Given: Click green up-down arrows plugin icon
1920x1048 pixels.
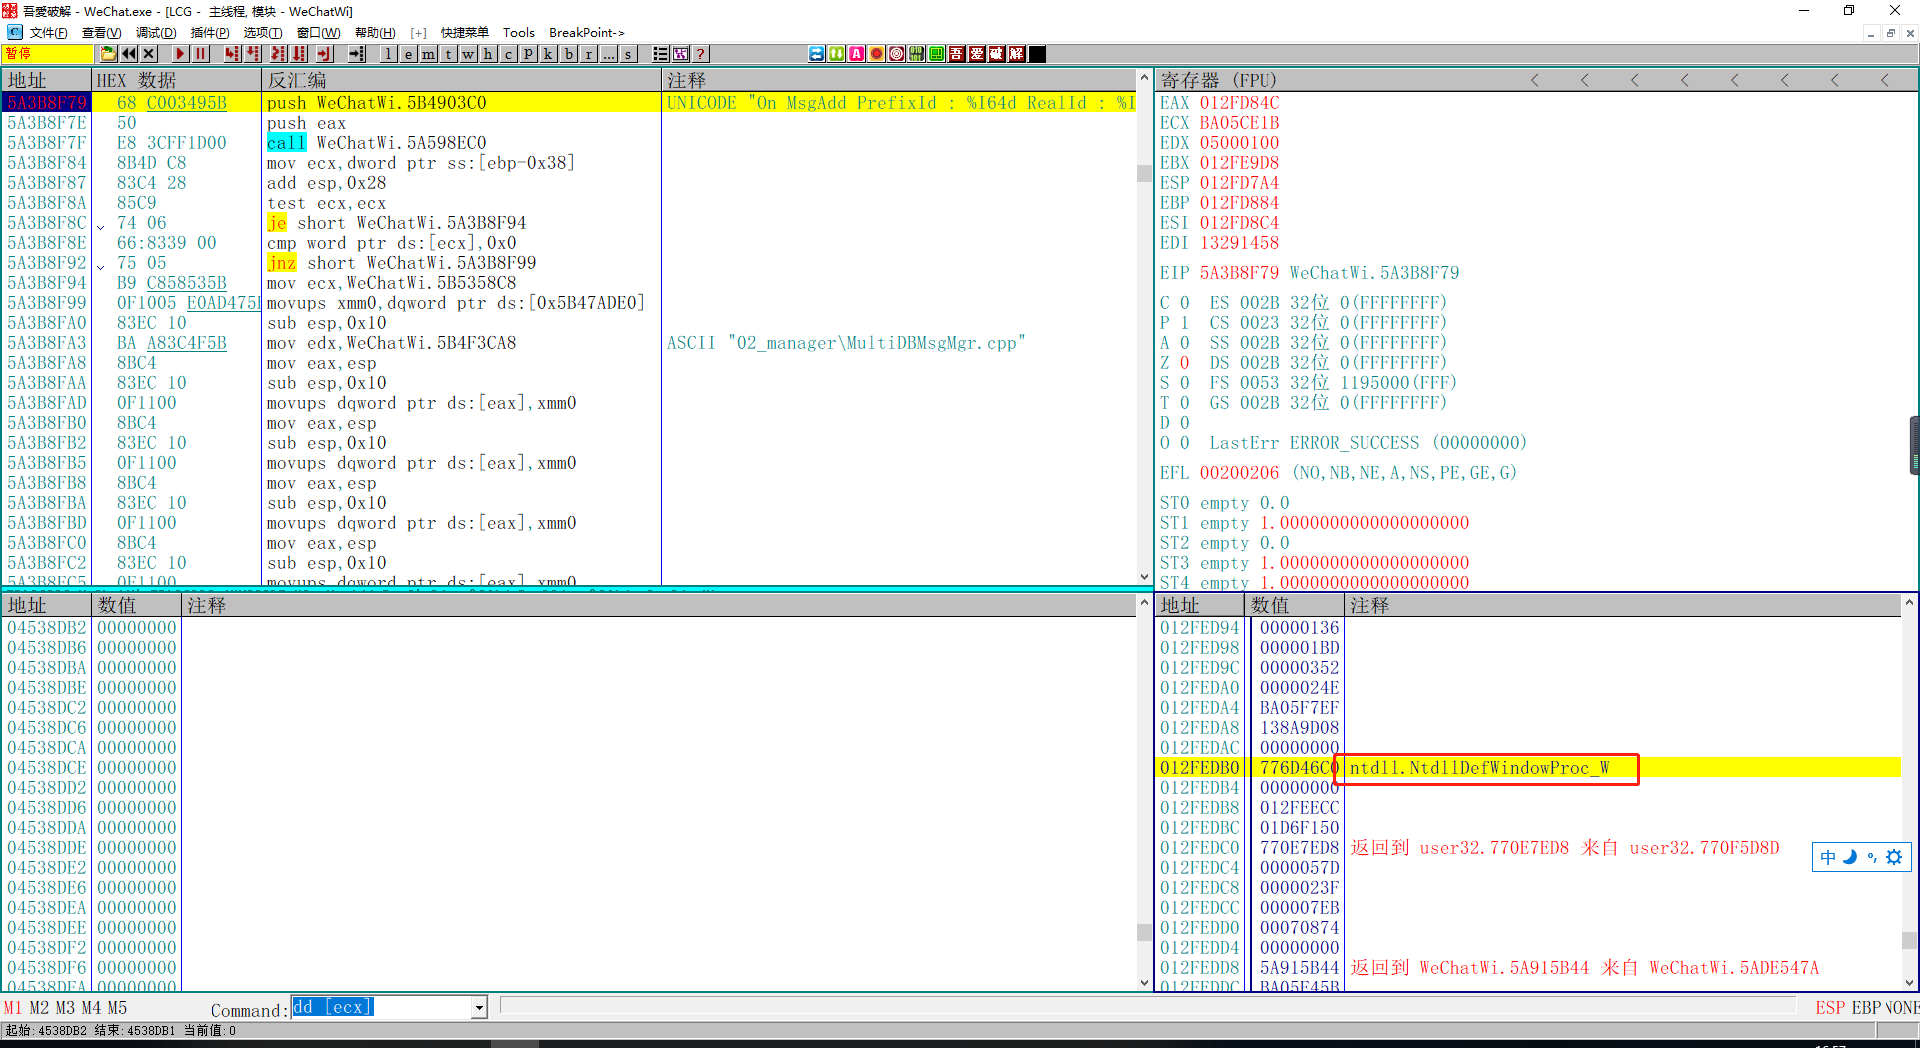Looking at the screenshot, I should pyautogui.click(x=836, y=54).
